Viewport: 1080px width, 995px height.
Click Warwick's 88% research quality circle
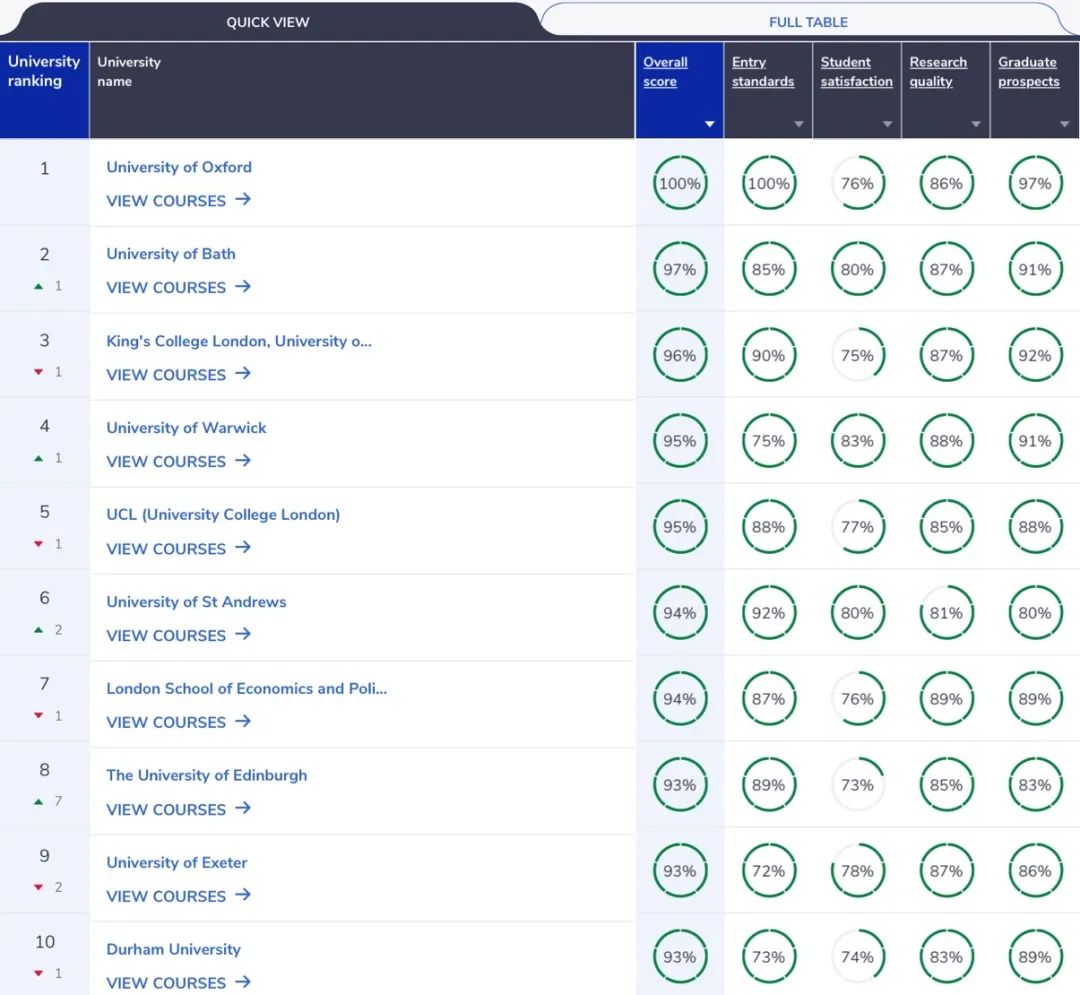[x=946, y=441]
